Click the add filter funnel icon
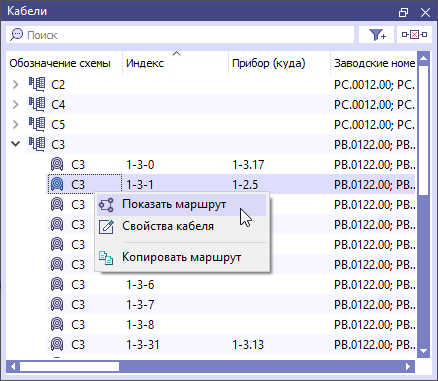438x381 pixels. 377,35
